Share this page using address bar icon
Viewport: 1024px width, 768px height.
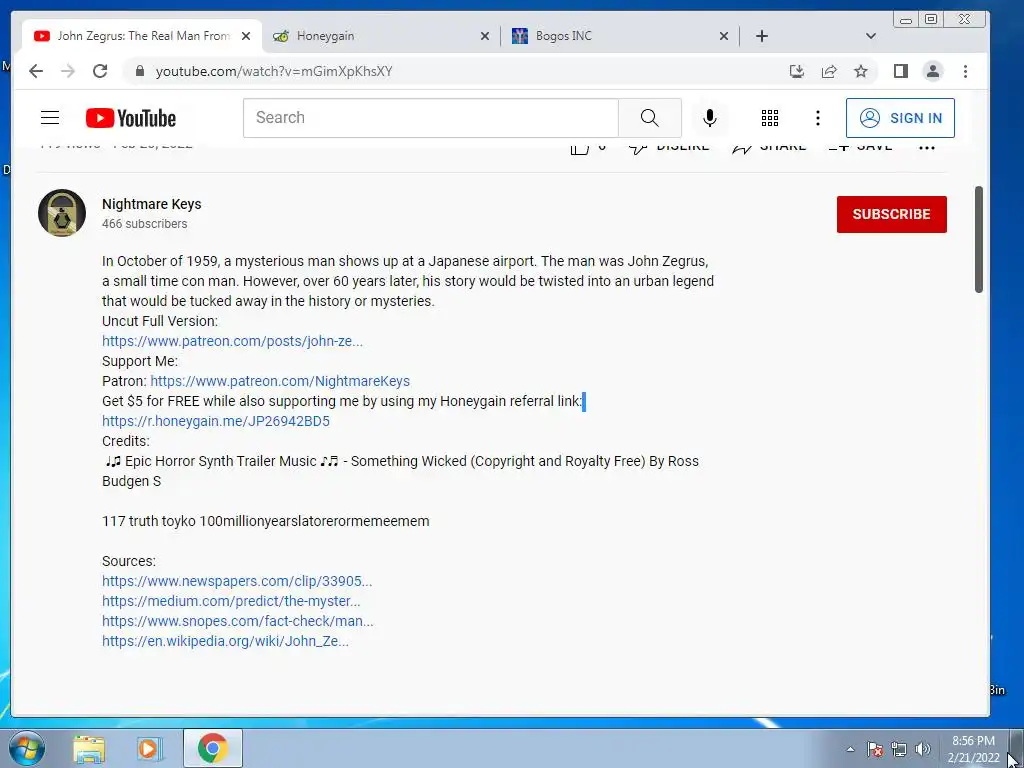[829, 71]
